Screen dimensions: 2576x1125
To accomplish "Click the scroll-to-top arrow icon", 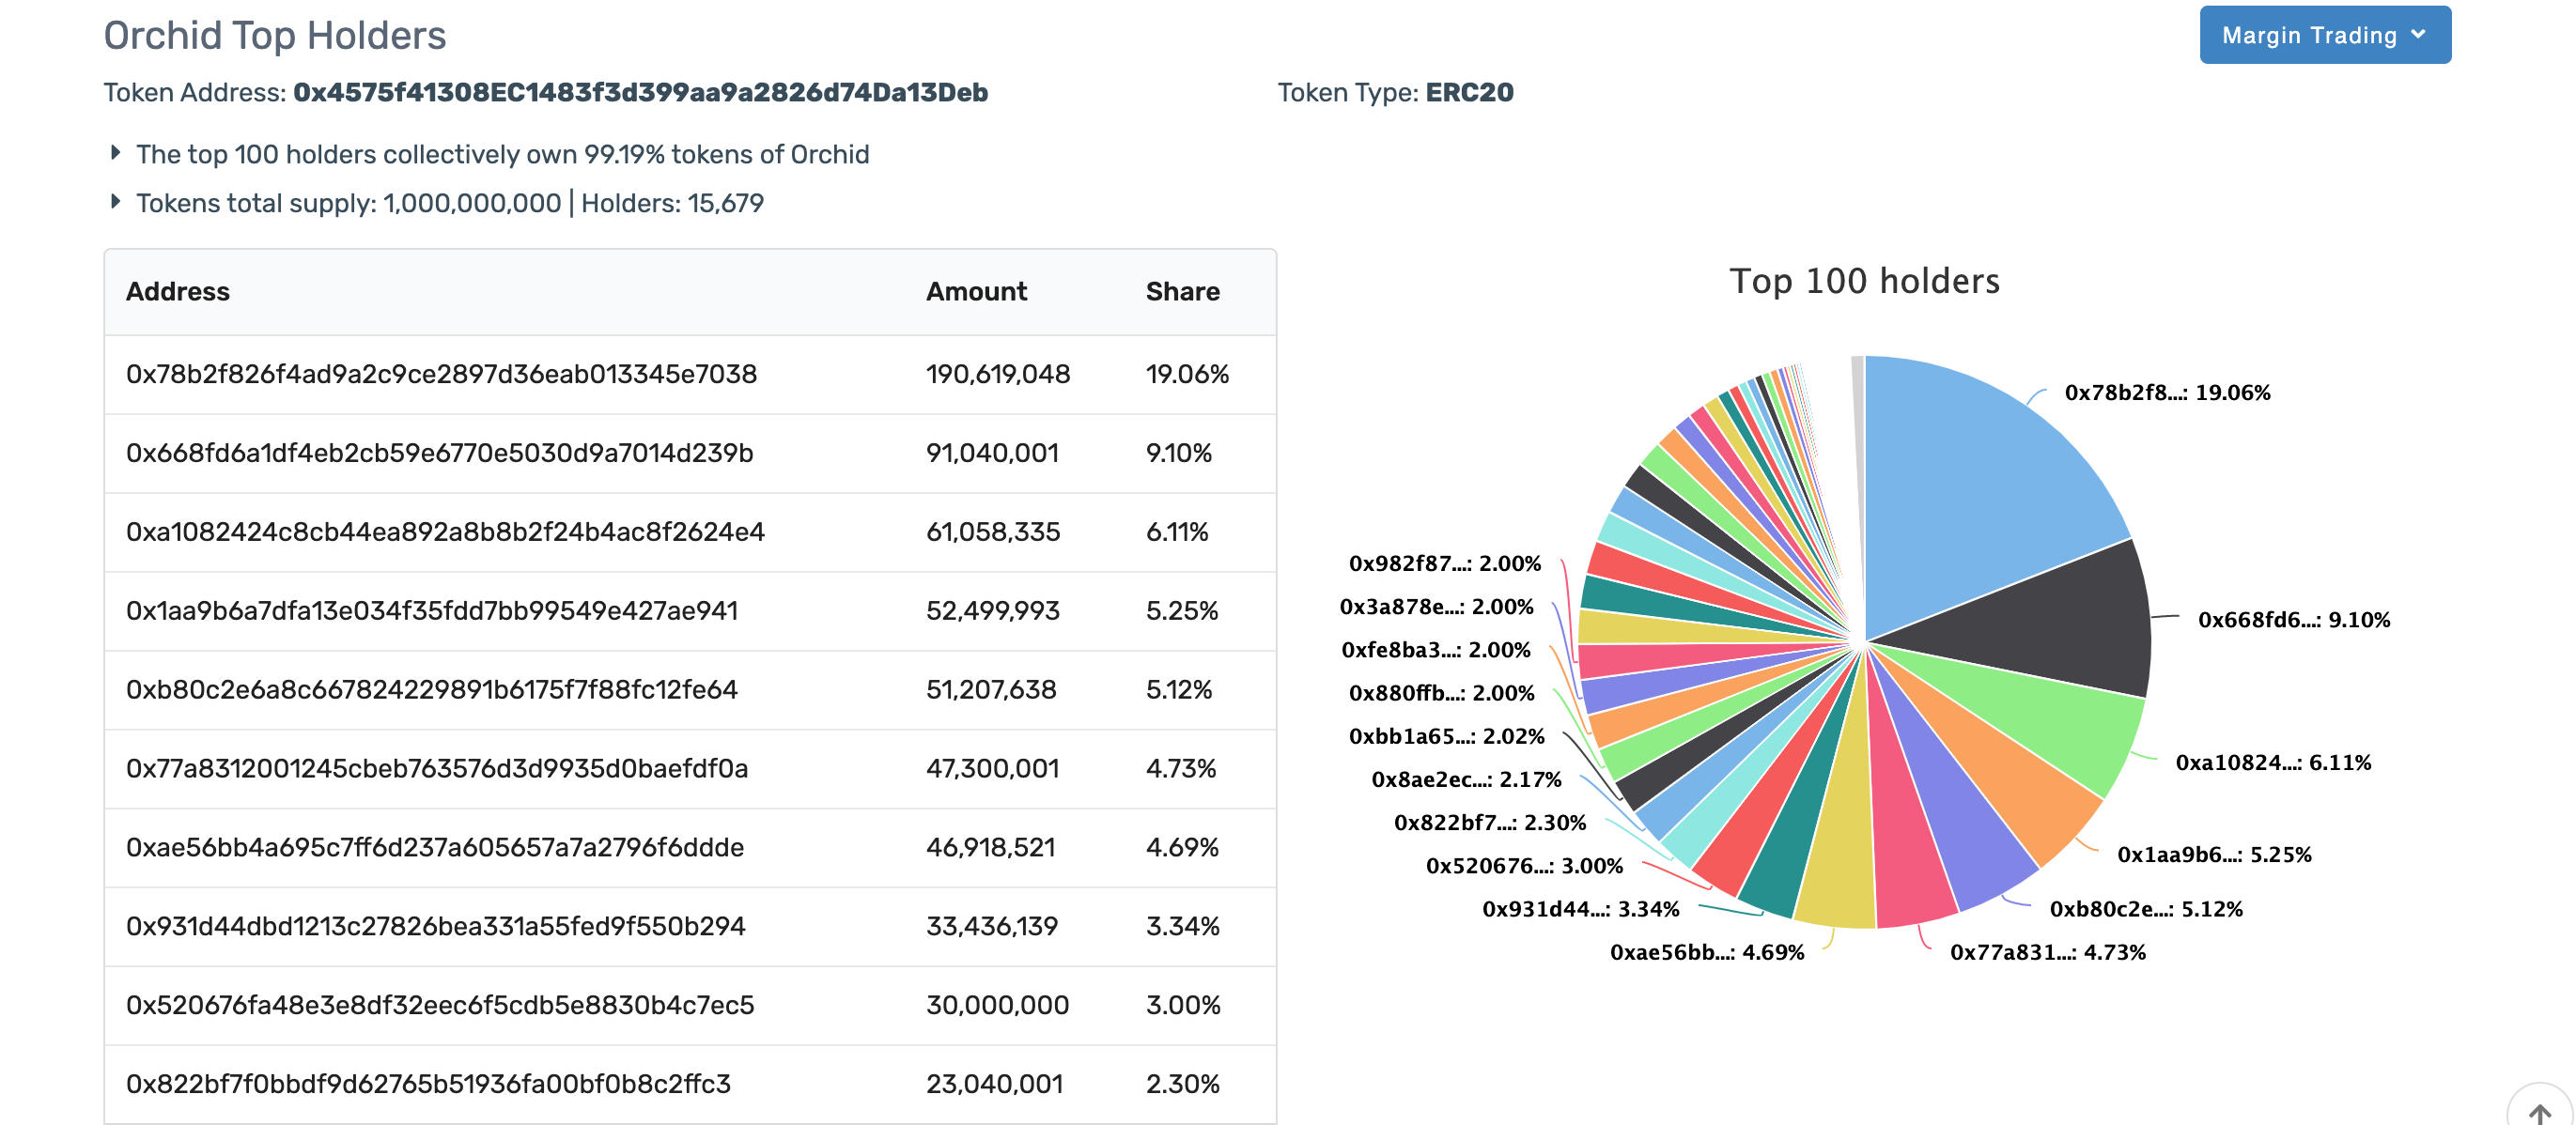I will 2539,1111.
